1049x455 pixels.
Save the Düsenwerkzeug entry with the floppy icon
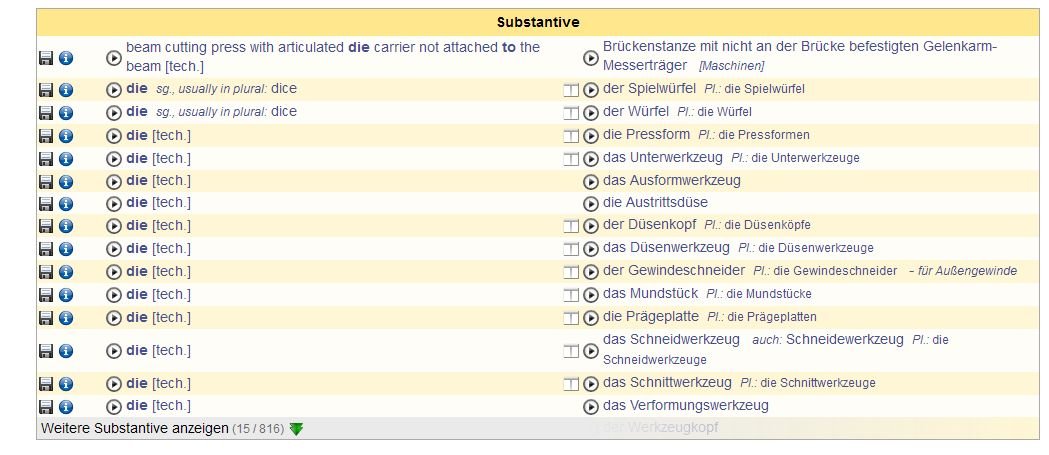pos(45,250)
